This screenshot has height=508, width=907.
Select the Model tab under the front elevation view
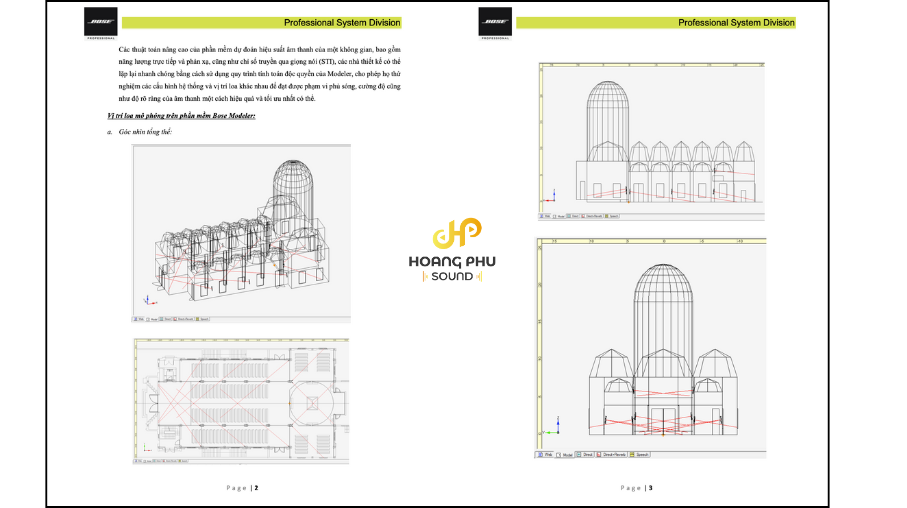565,455
